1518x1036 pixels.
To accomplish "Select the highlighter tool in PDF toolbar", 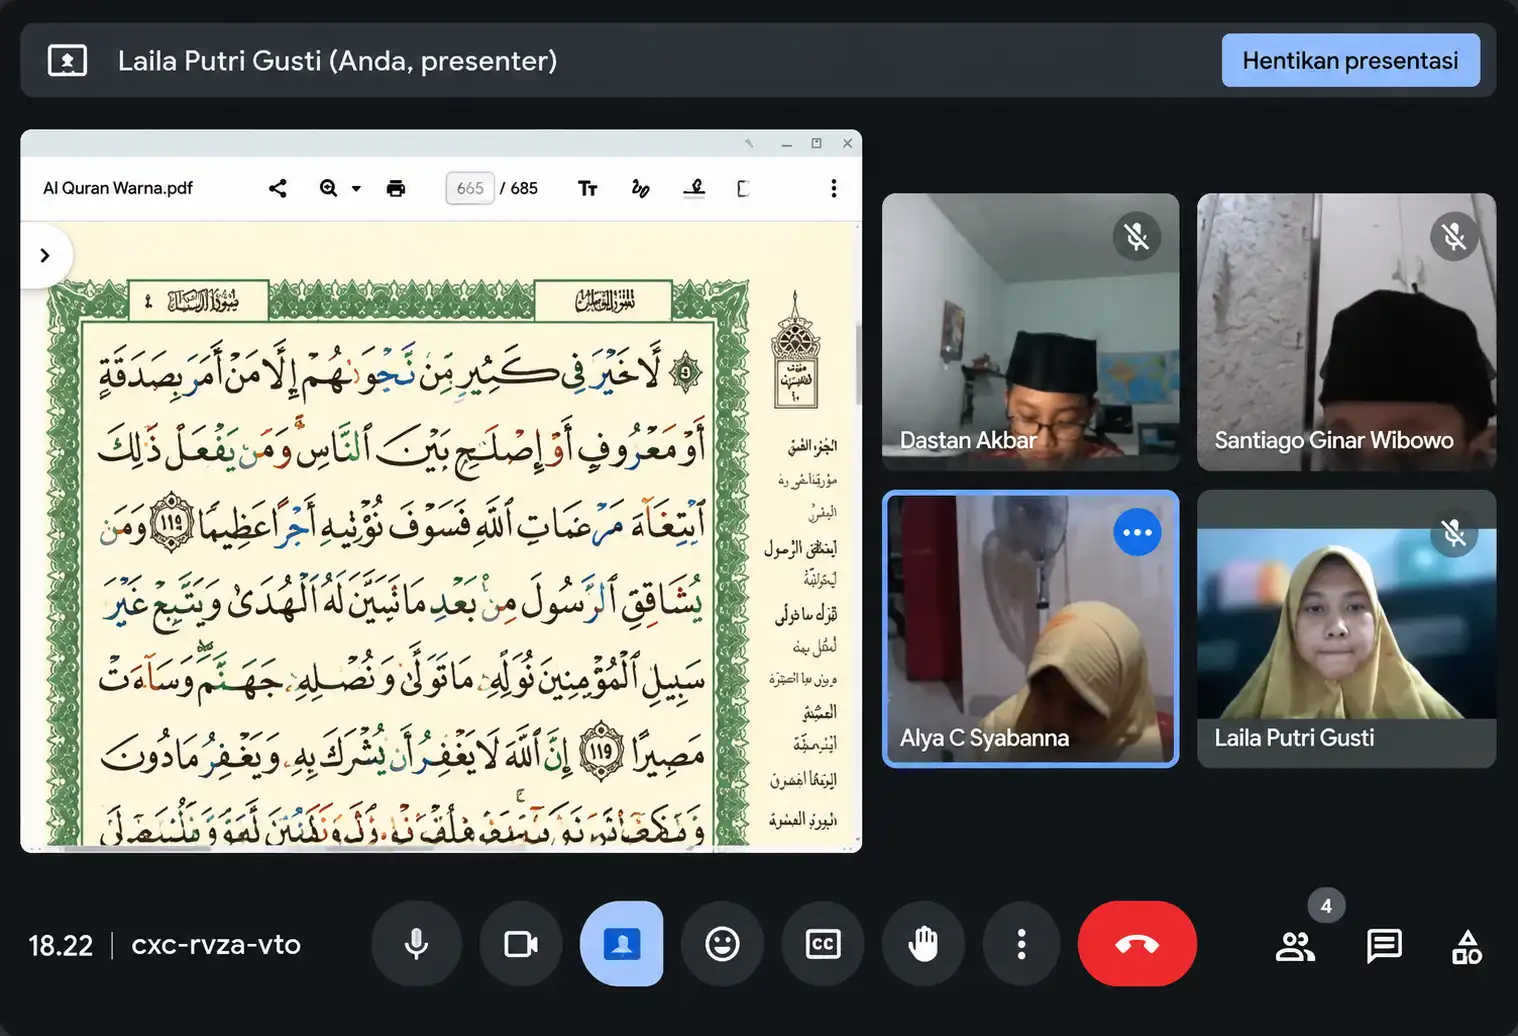I will tap(694, 188).
